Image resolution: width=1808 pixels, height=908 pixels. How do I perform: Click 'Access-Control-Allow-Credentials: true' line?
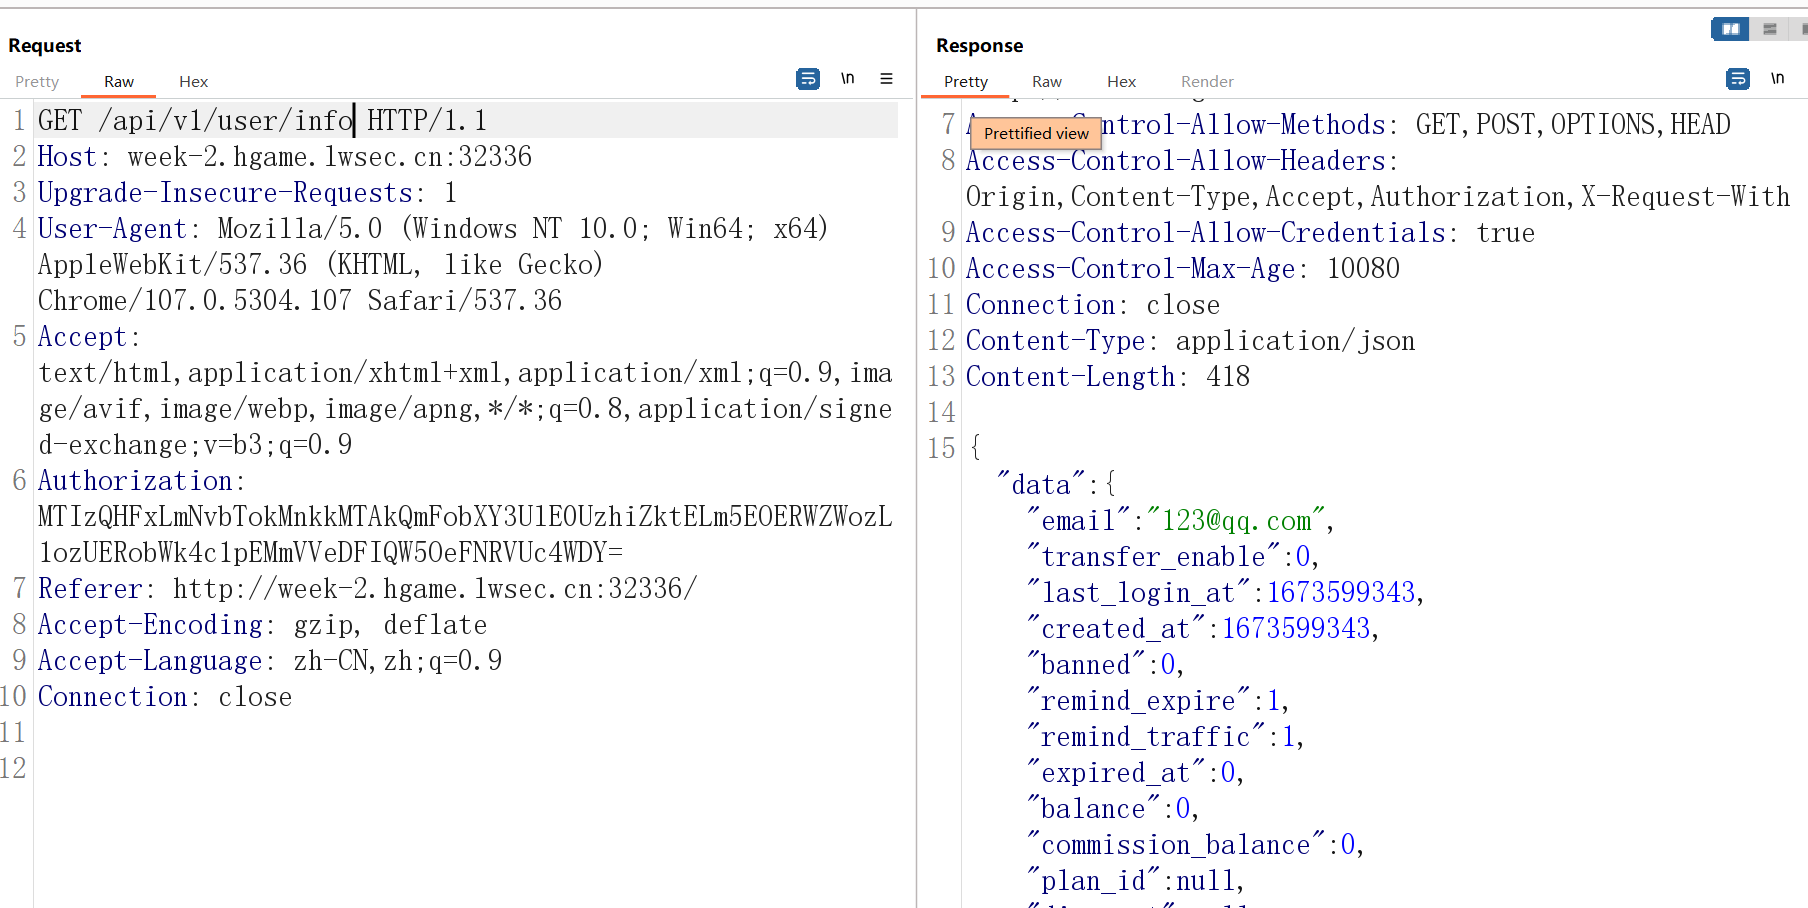1250,233
